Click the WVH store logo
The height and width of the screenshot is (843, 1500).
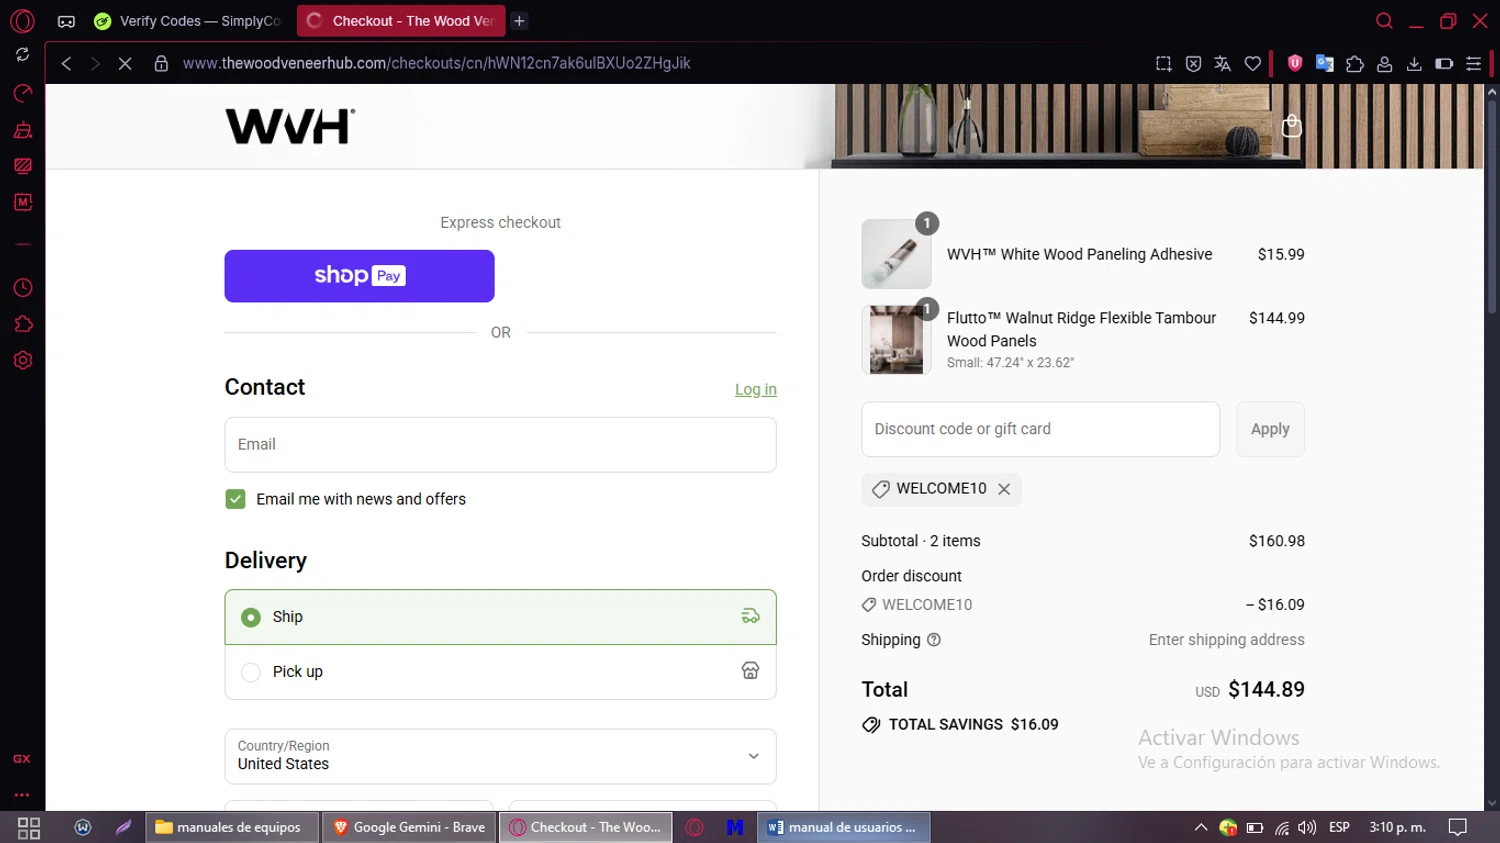tap(290, 126)
